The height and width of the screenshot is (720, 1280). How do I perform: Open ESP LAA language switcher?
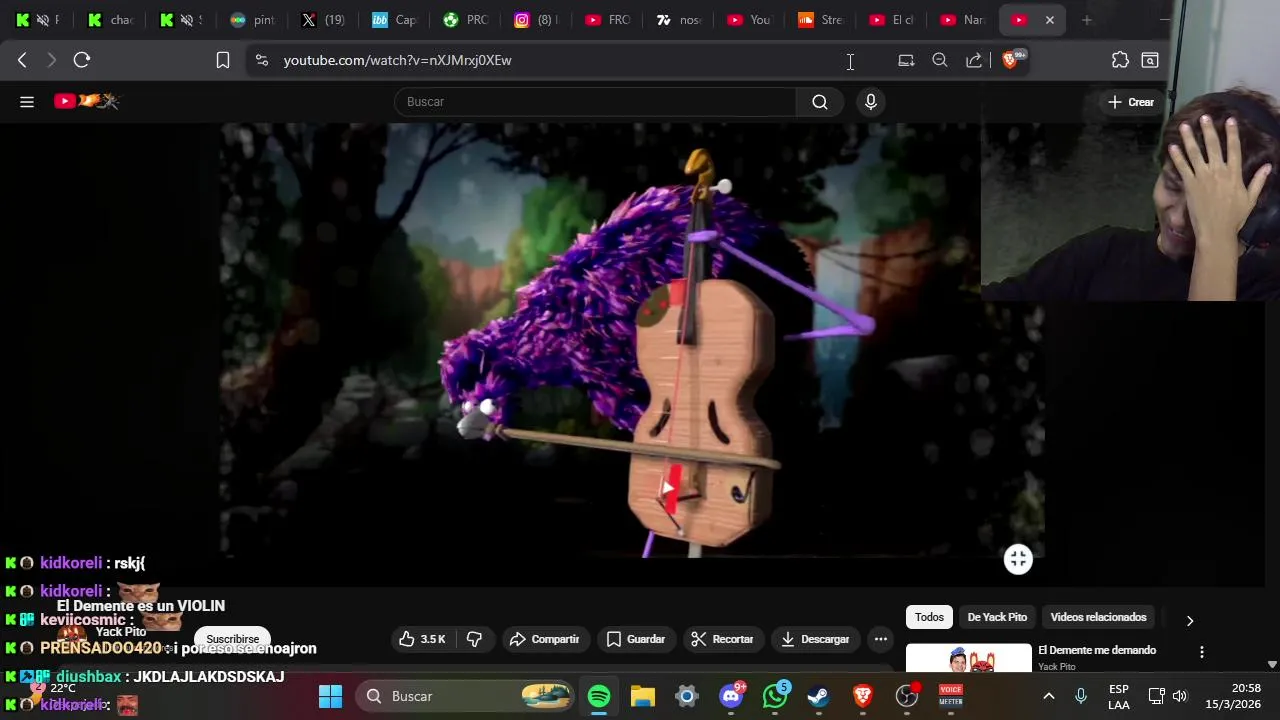(1119, 696)
